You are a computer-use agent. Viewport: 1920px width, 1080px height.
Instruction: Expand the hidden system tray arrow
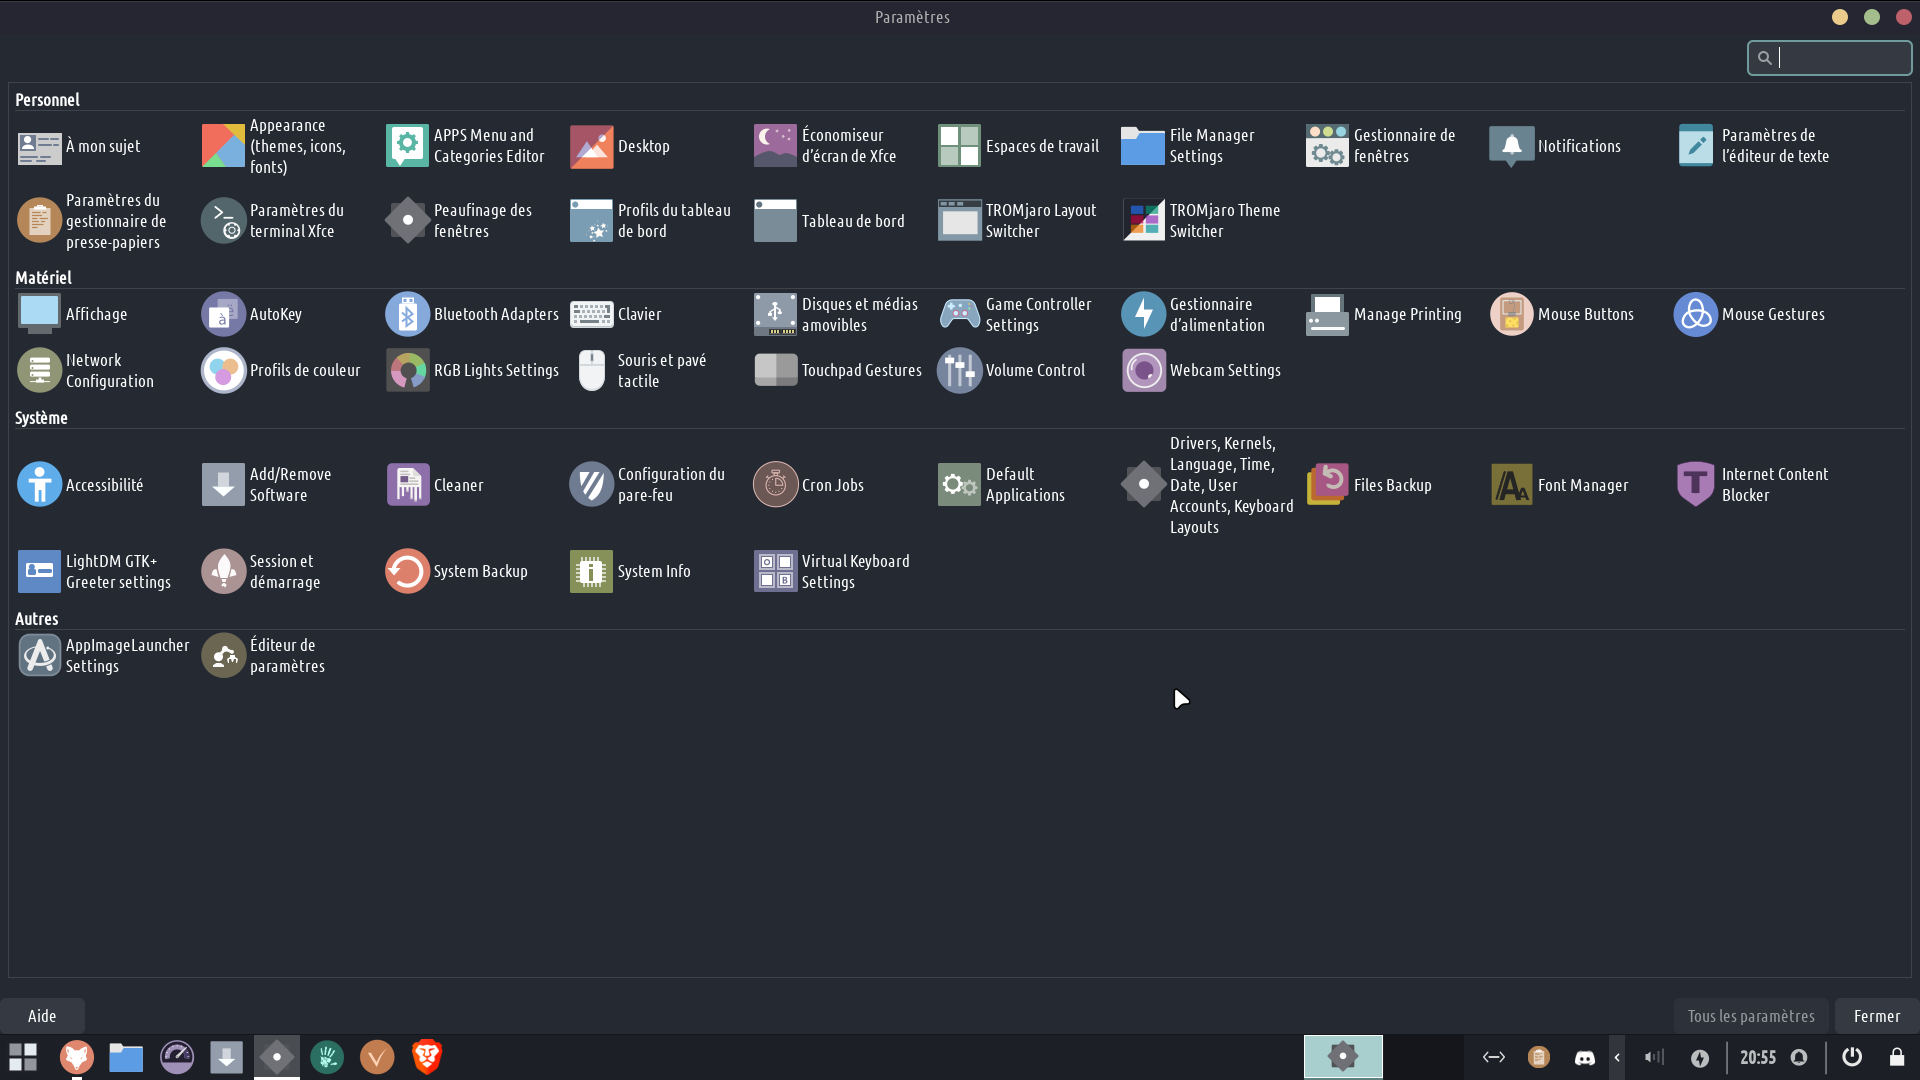1617,1057
